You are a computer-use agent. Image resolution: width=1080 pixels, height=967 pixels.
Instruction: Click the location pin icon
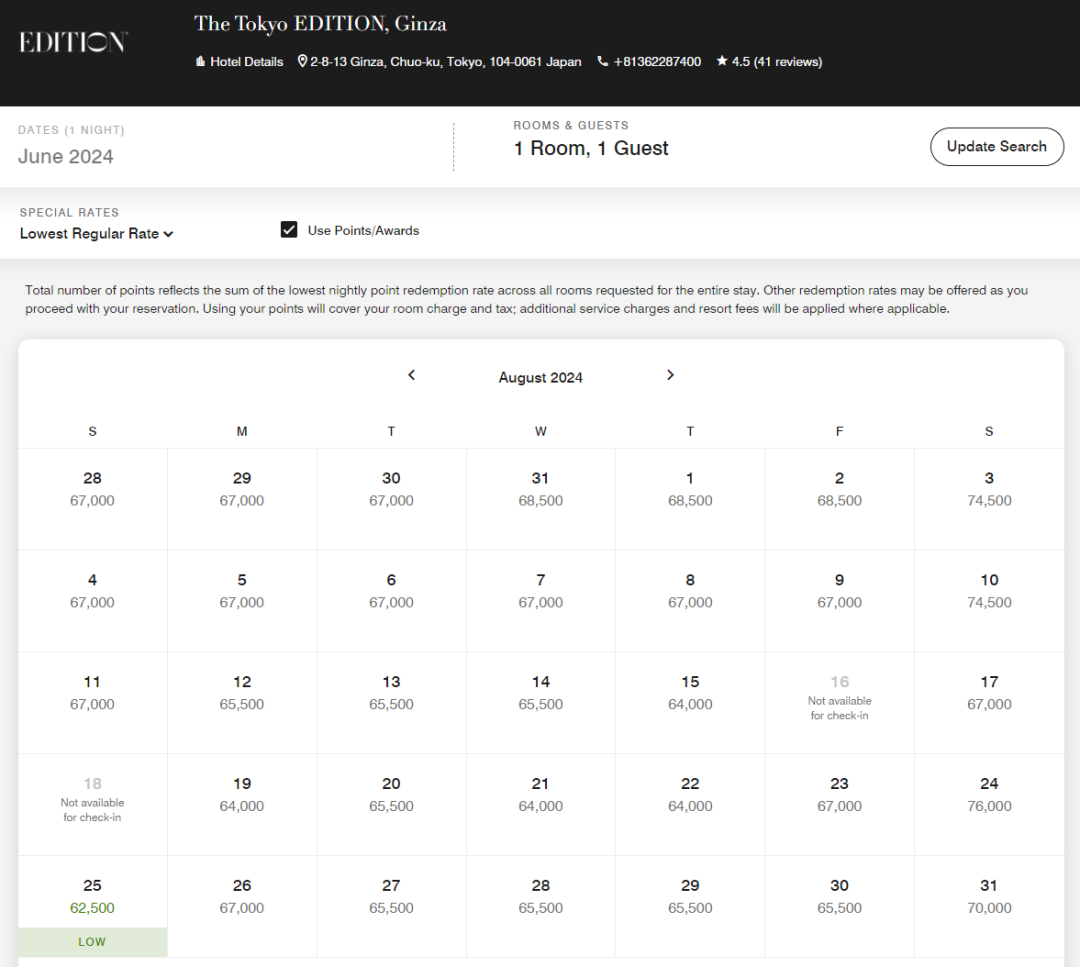(303, 62)
